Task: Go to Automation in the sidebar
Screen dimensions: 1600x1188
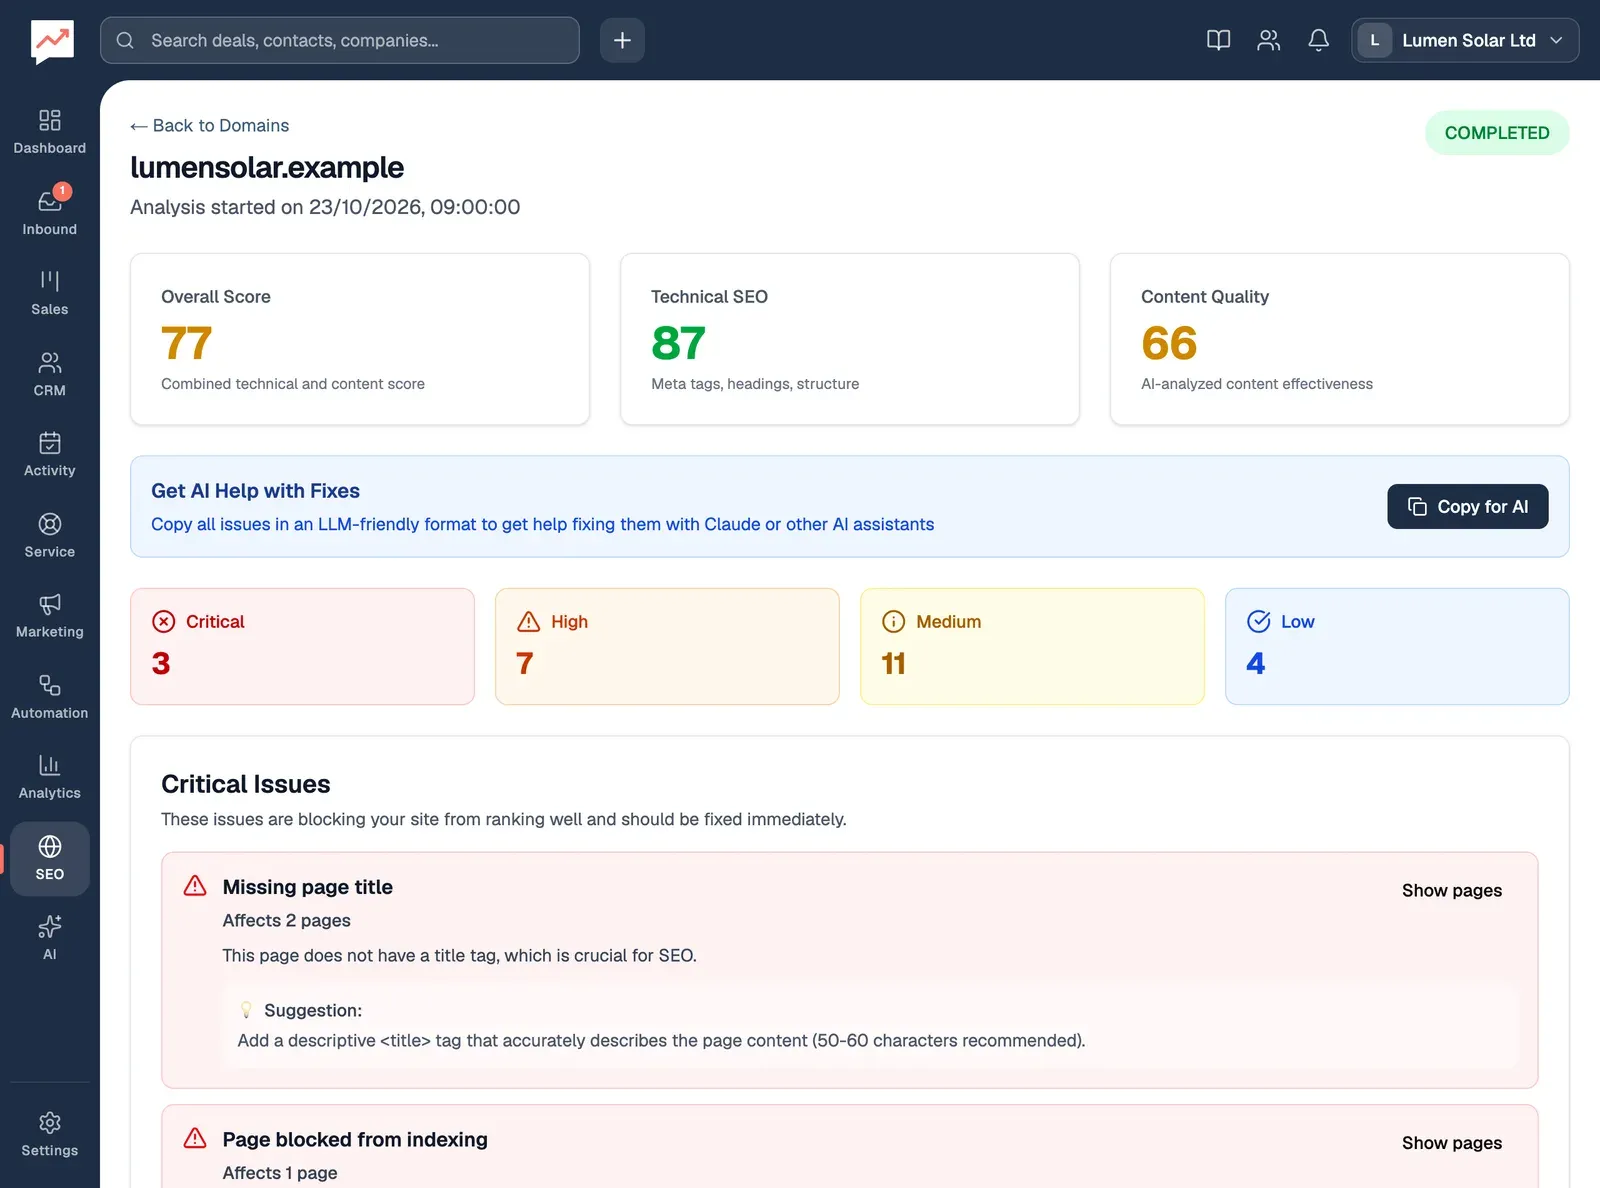Action: (49, 697)
